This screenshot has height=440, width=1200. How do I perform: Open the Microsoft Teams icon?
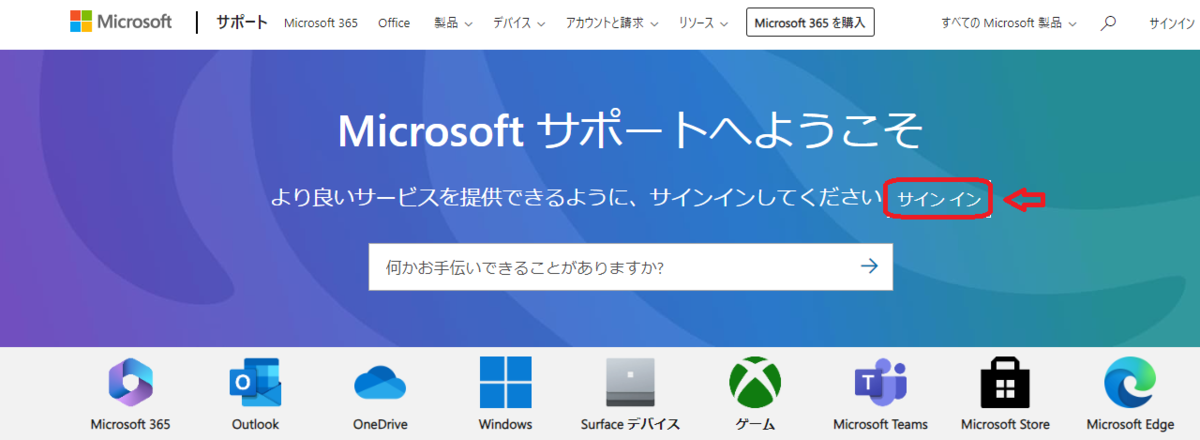coord(880,382)
